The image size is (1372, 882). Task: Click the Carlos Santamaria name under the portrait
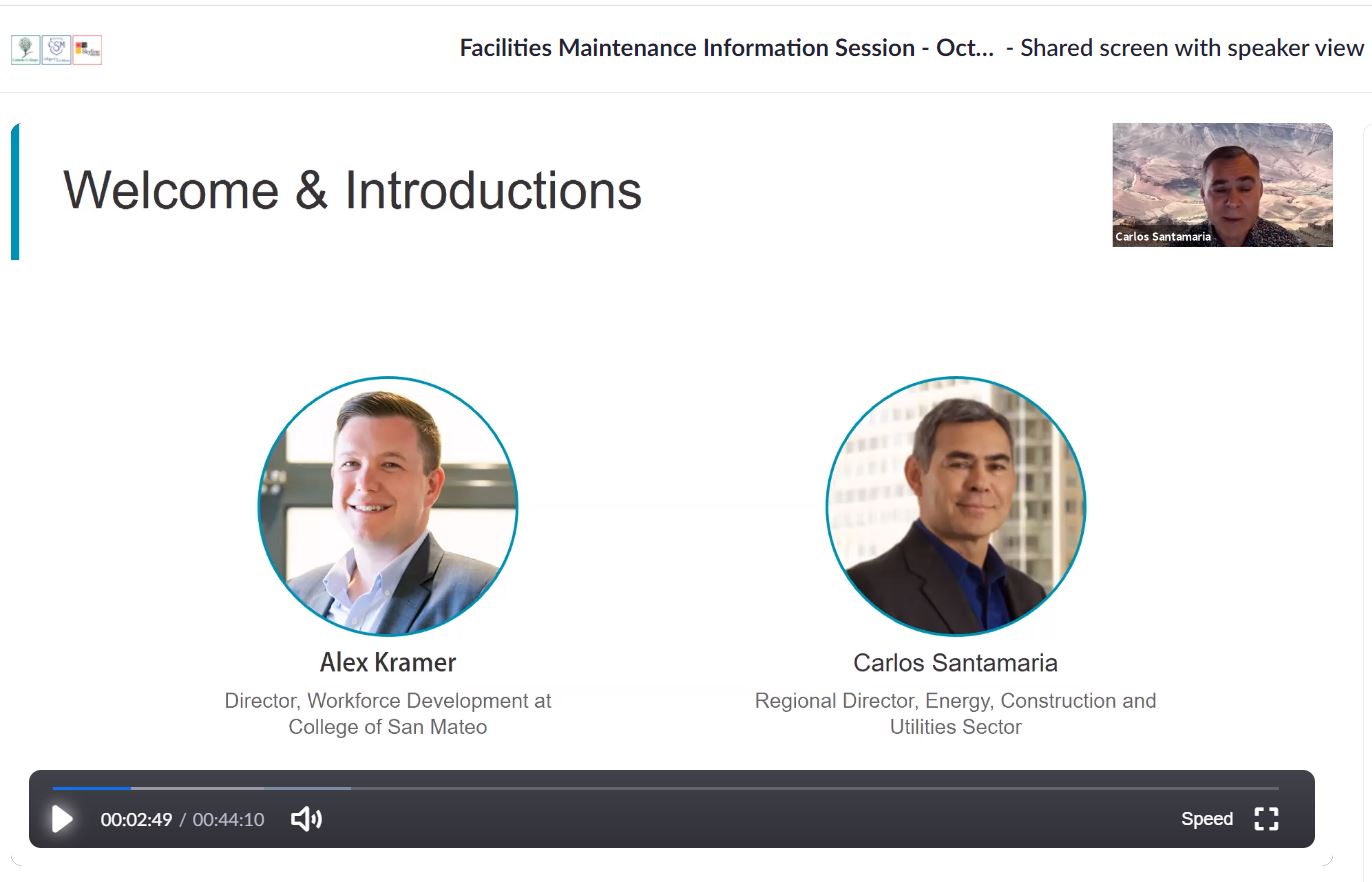(x=955, y=662)
